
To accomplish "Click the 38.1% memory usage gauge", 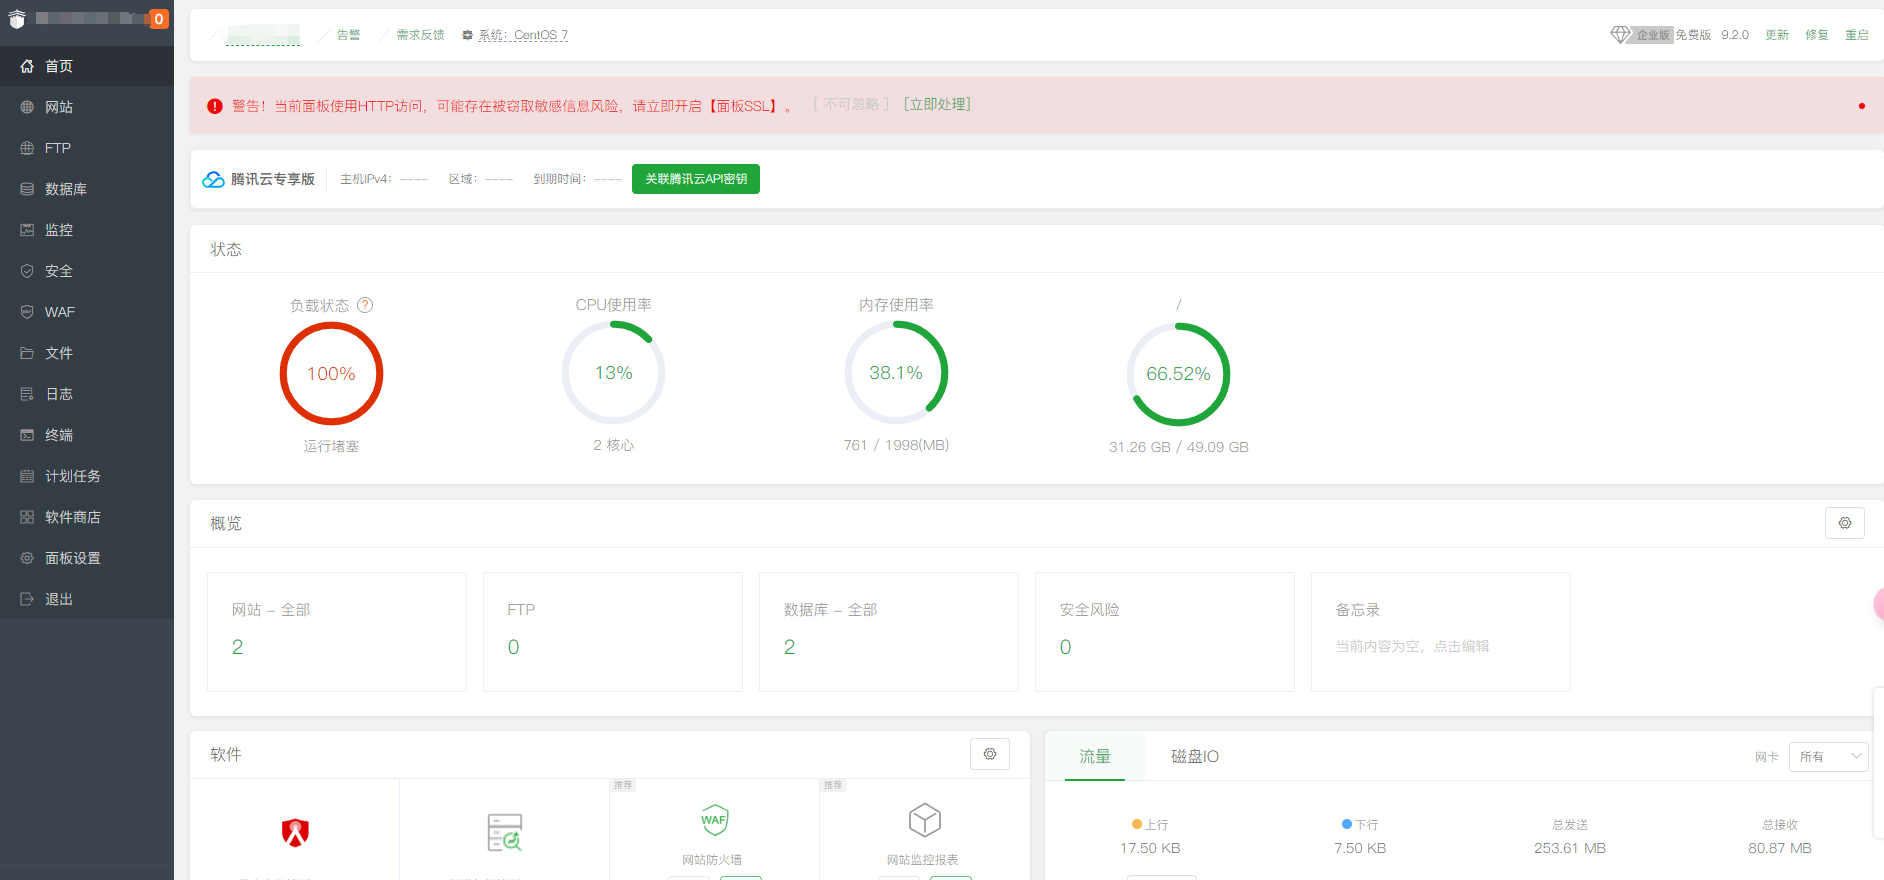I will pyautogui.click(x=896, y=373).
